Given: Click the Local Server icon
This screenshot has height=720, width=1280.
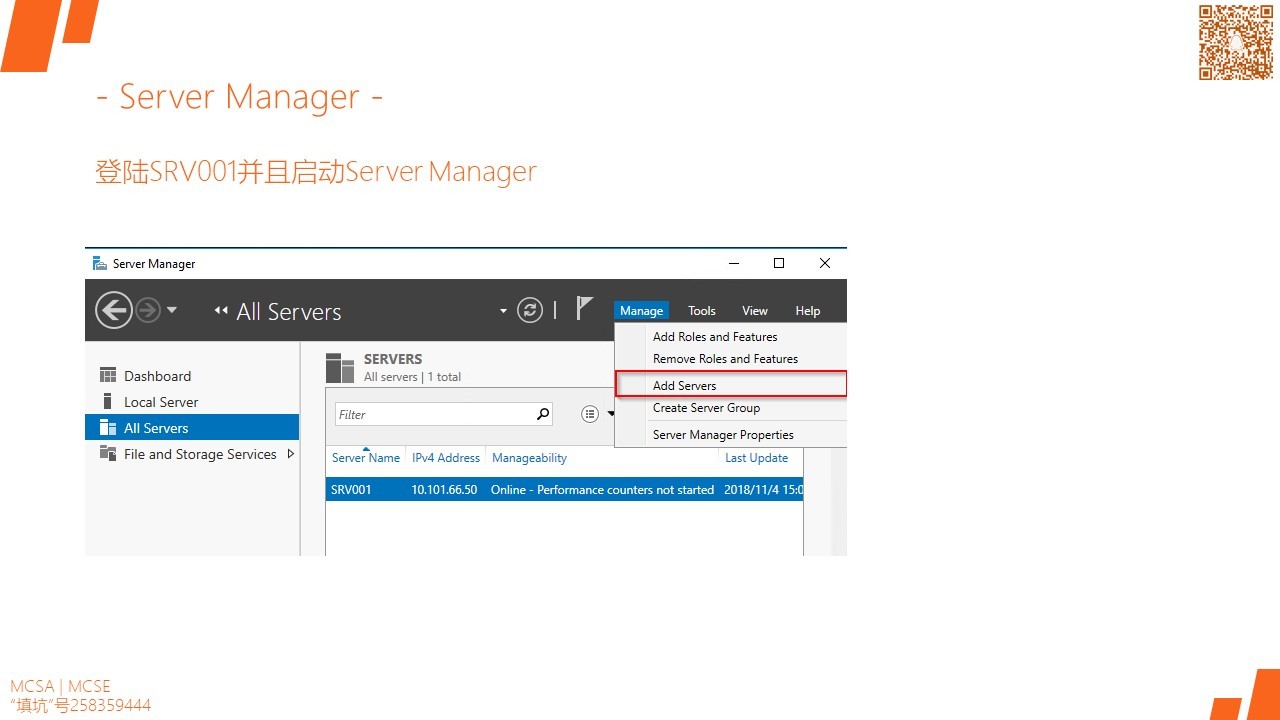Looking at the screenshot, I should (108, 402).
